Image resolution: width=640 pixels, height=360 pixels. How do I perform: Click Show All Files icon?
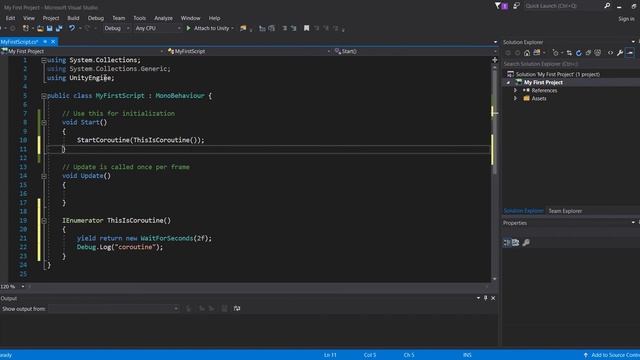point(598,53)
